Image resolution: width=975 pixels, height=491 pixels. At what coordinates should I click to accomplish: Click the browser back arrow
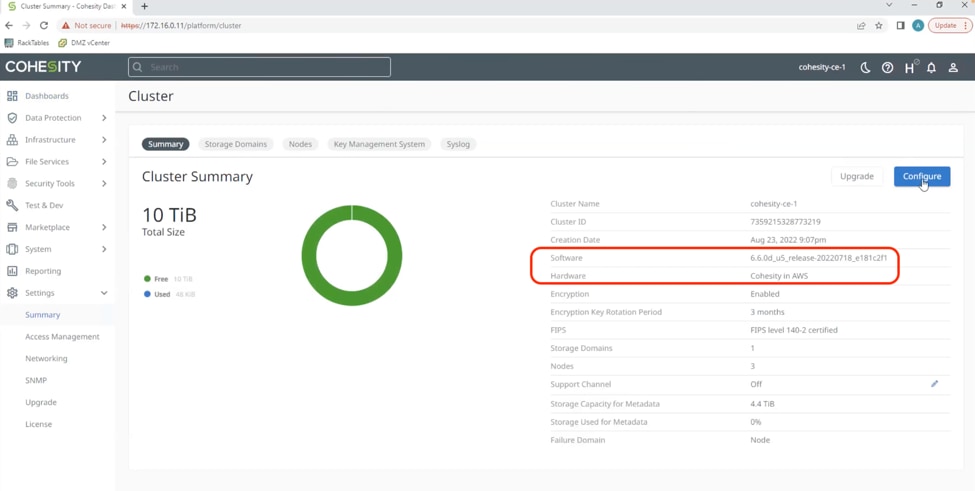(9, 25)
